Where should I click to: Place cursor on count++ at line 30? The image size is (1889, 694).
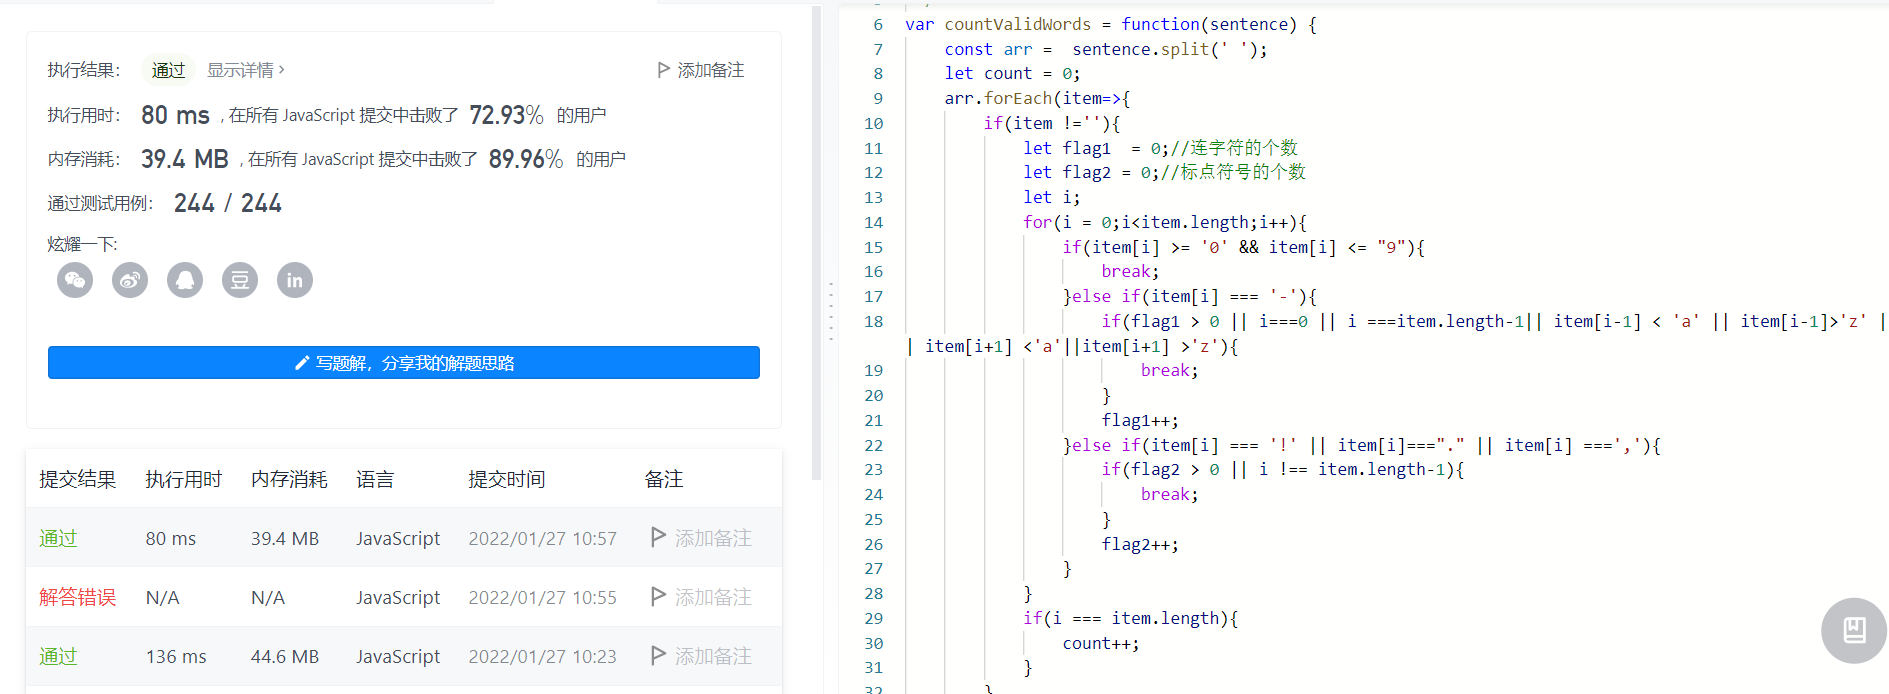coord(1100,643)
